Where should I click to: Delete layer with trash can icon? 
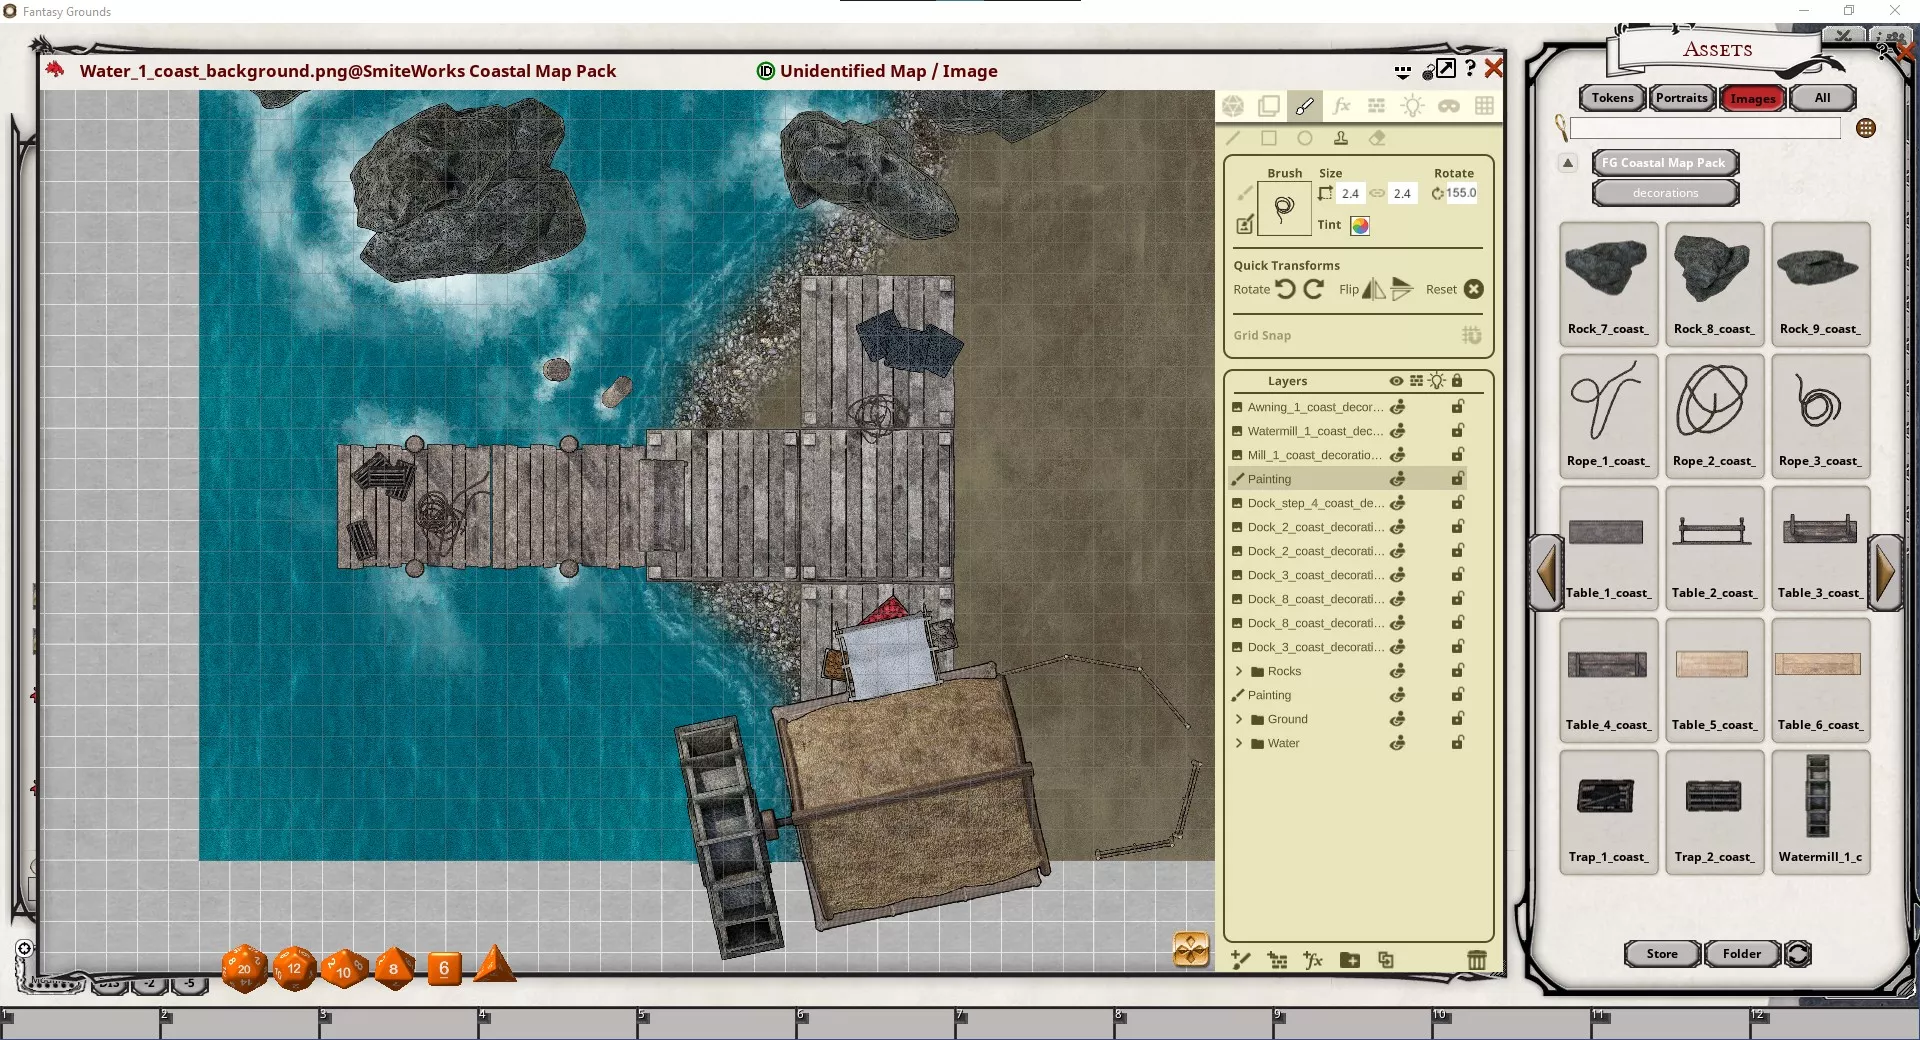(x=1476, y=960)
